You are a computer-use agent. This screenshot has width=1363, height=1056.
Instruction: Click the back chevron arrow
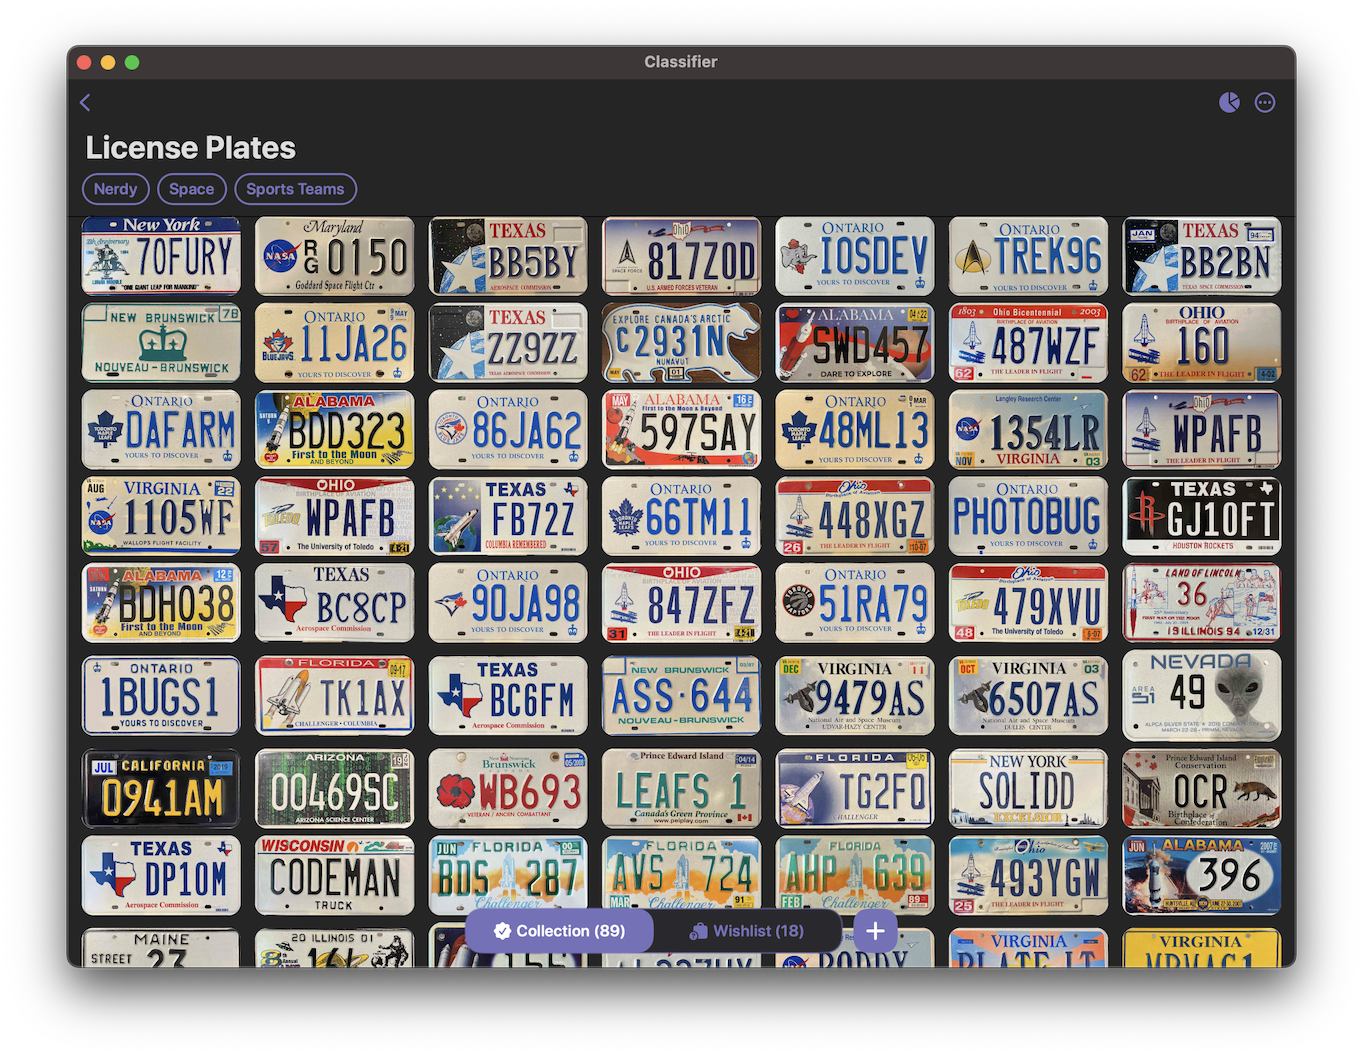pos(85,103)
